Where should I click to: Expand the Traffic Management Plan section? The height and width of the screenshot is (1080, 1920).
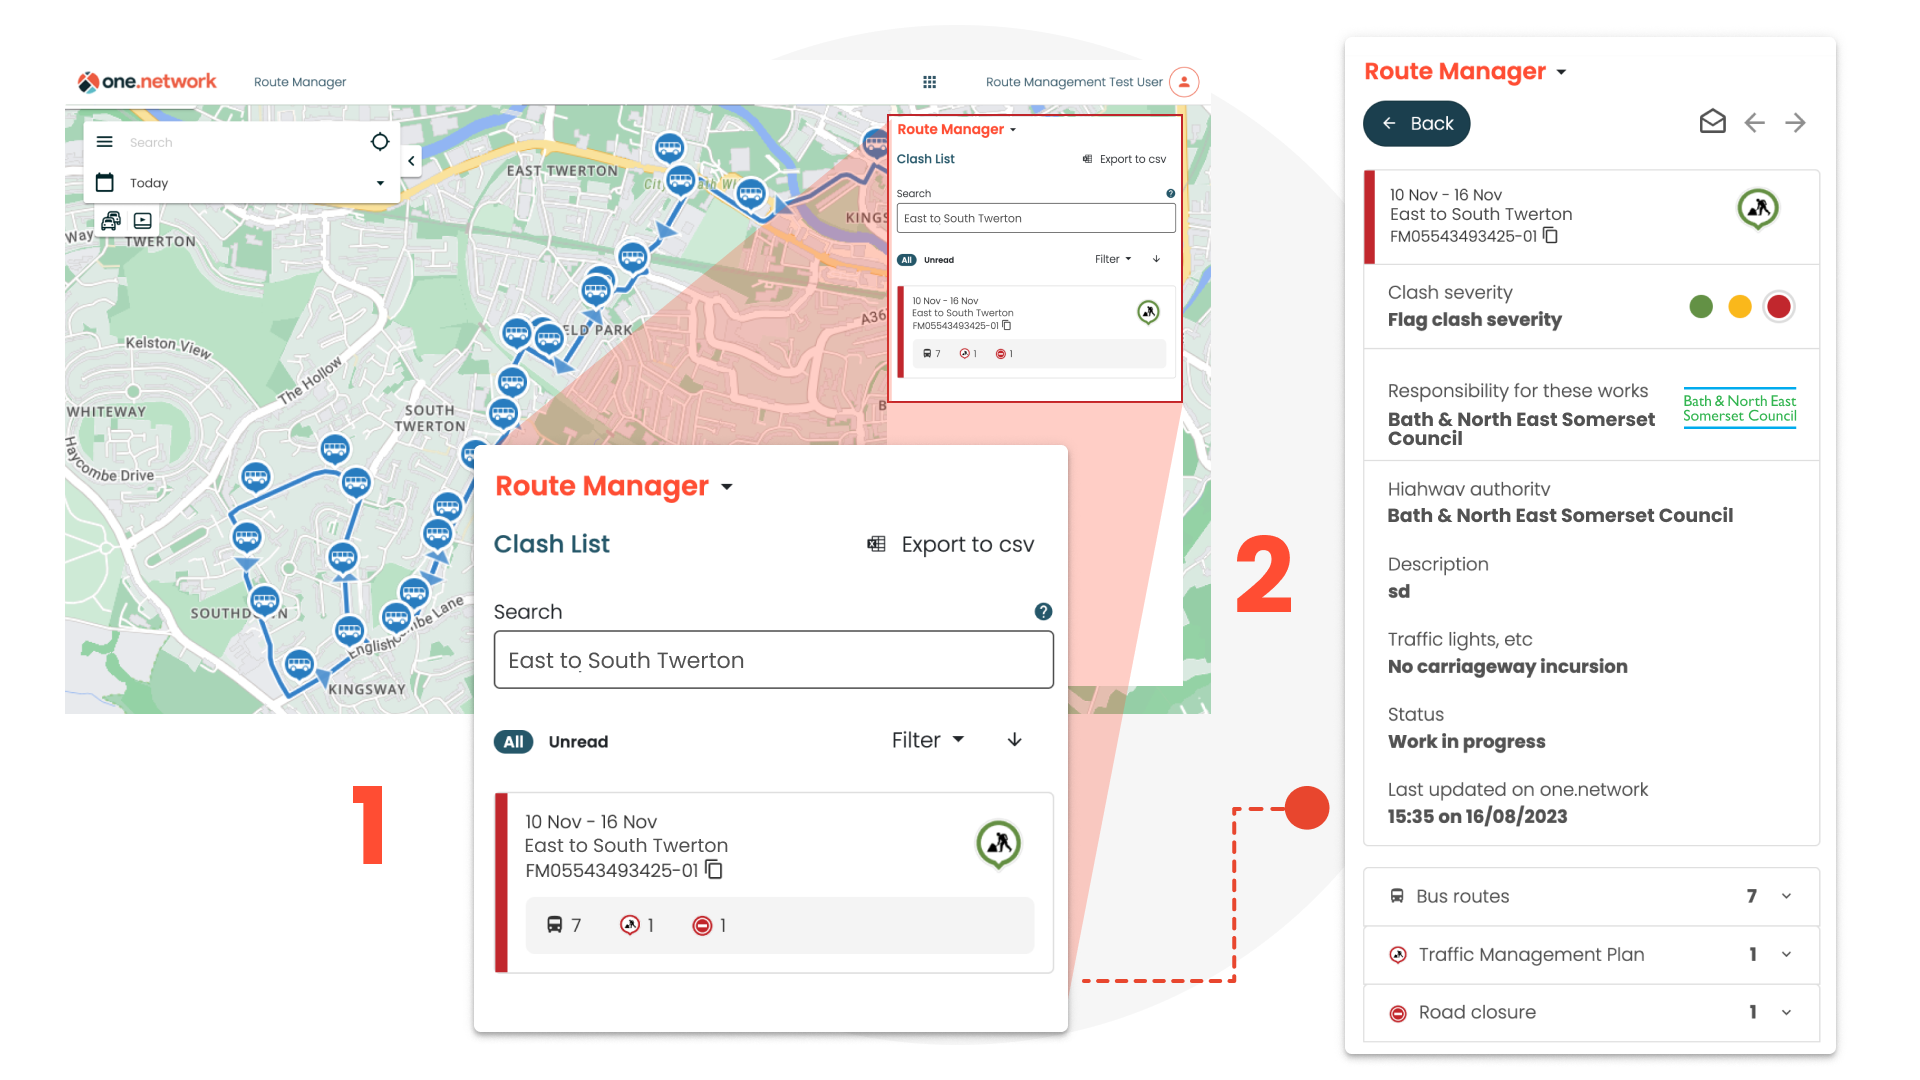point(1591,954)
